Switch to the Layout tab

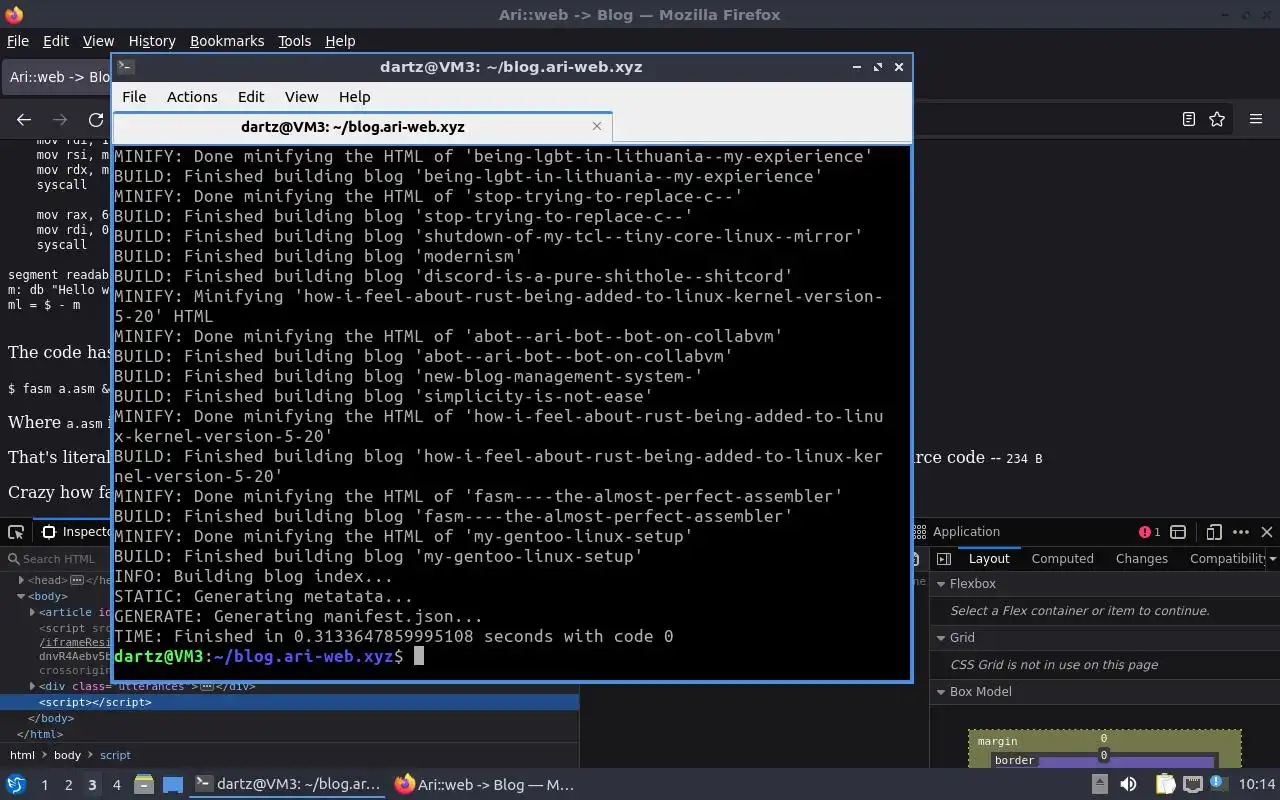click(x=988, y=559)
